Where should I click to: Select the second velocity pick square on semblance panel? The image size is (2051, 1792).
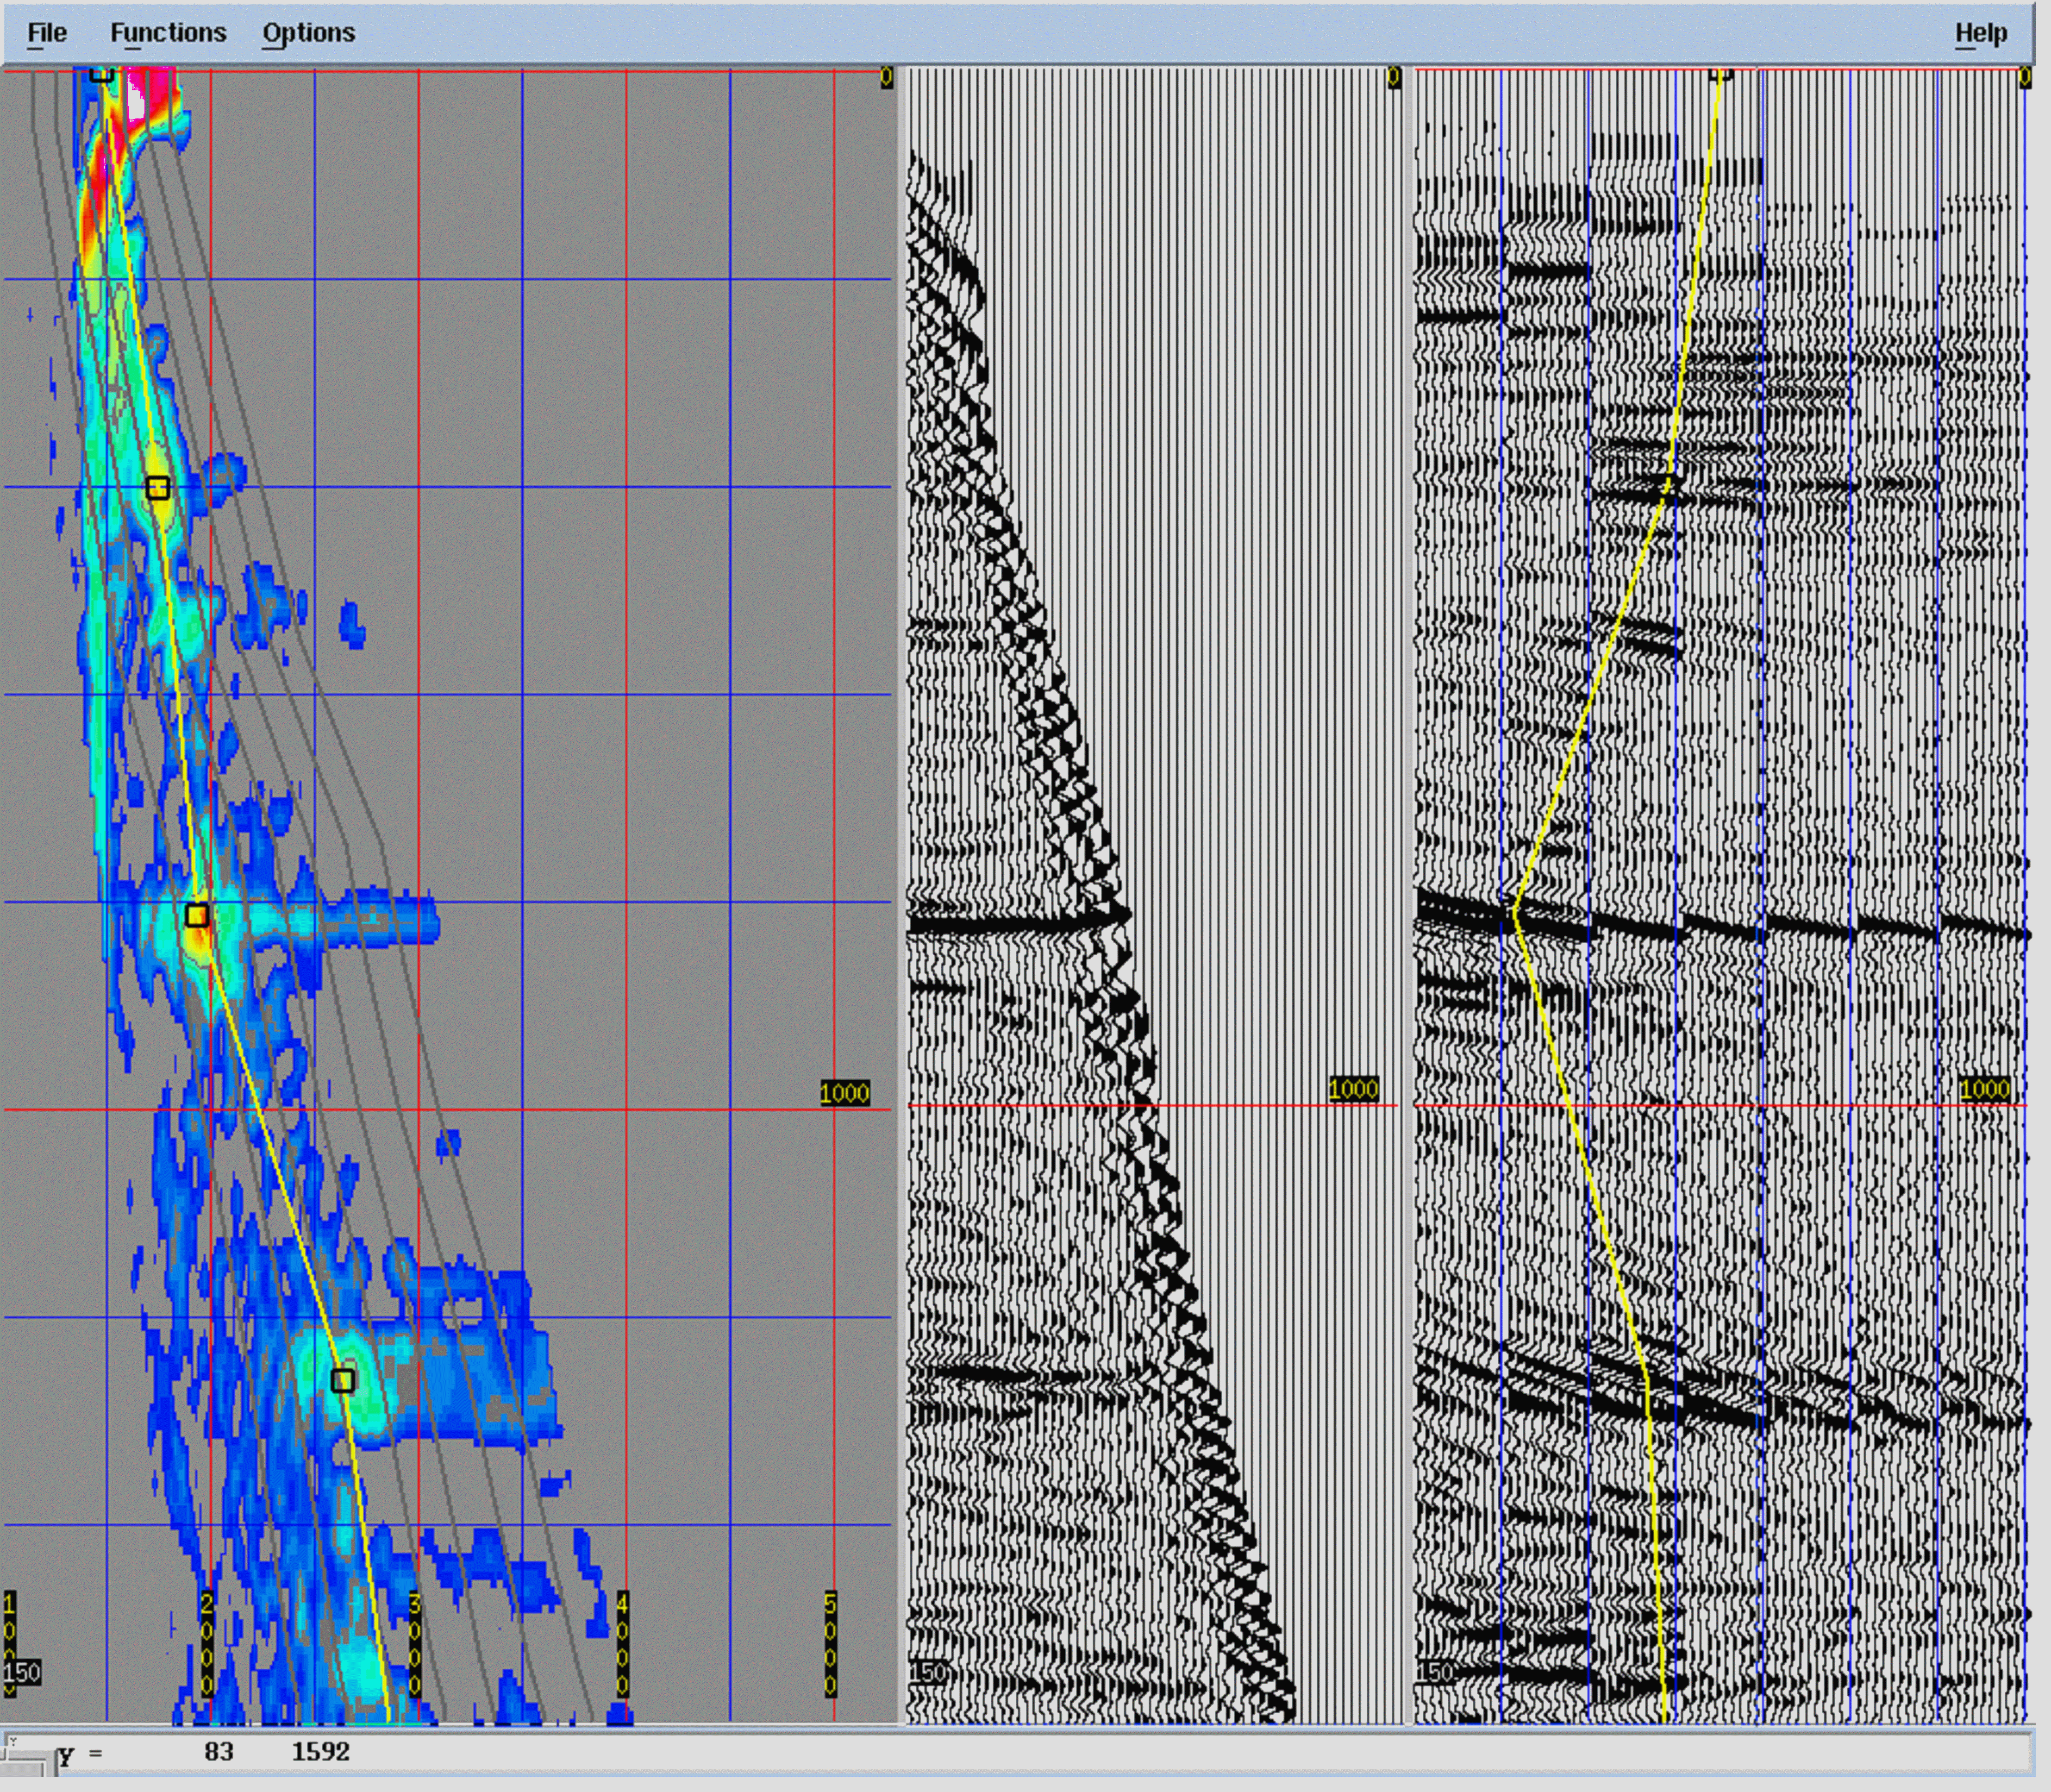158,488
